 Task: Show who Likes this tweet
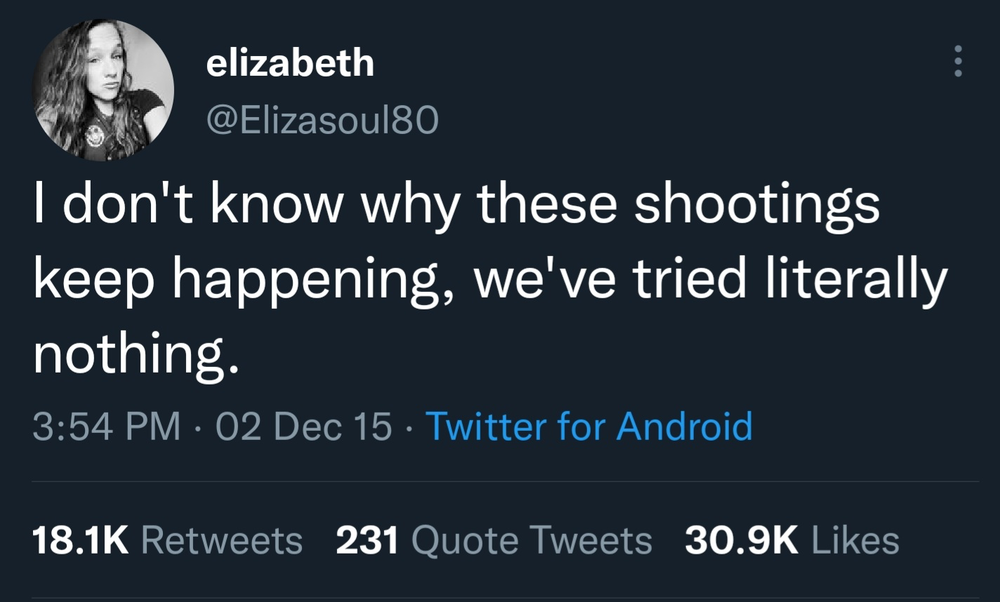coord(855,540)
